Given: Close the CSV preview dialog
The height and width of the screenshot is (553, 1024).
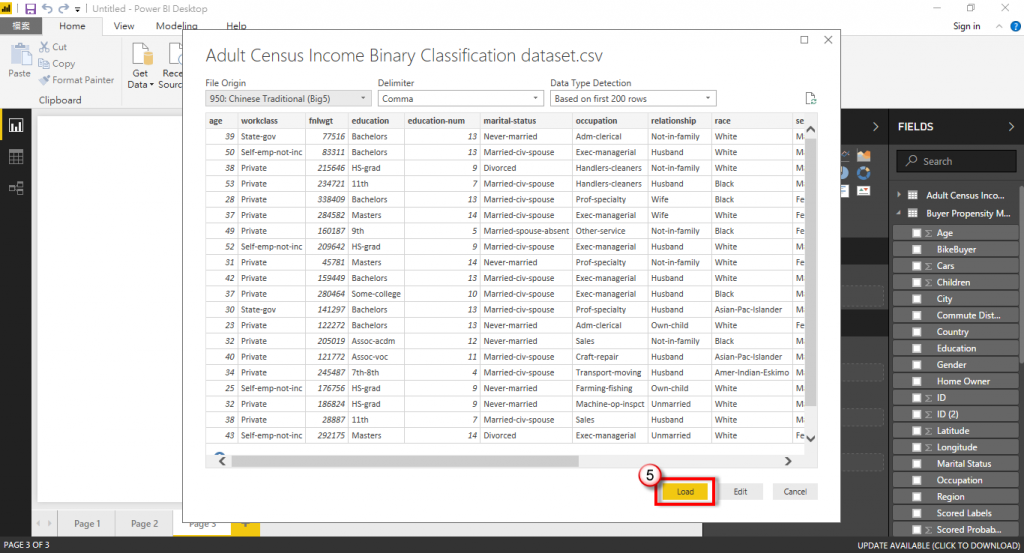Looking at the screenshot, I should point(828,40).
